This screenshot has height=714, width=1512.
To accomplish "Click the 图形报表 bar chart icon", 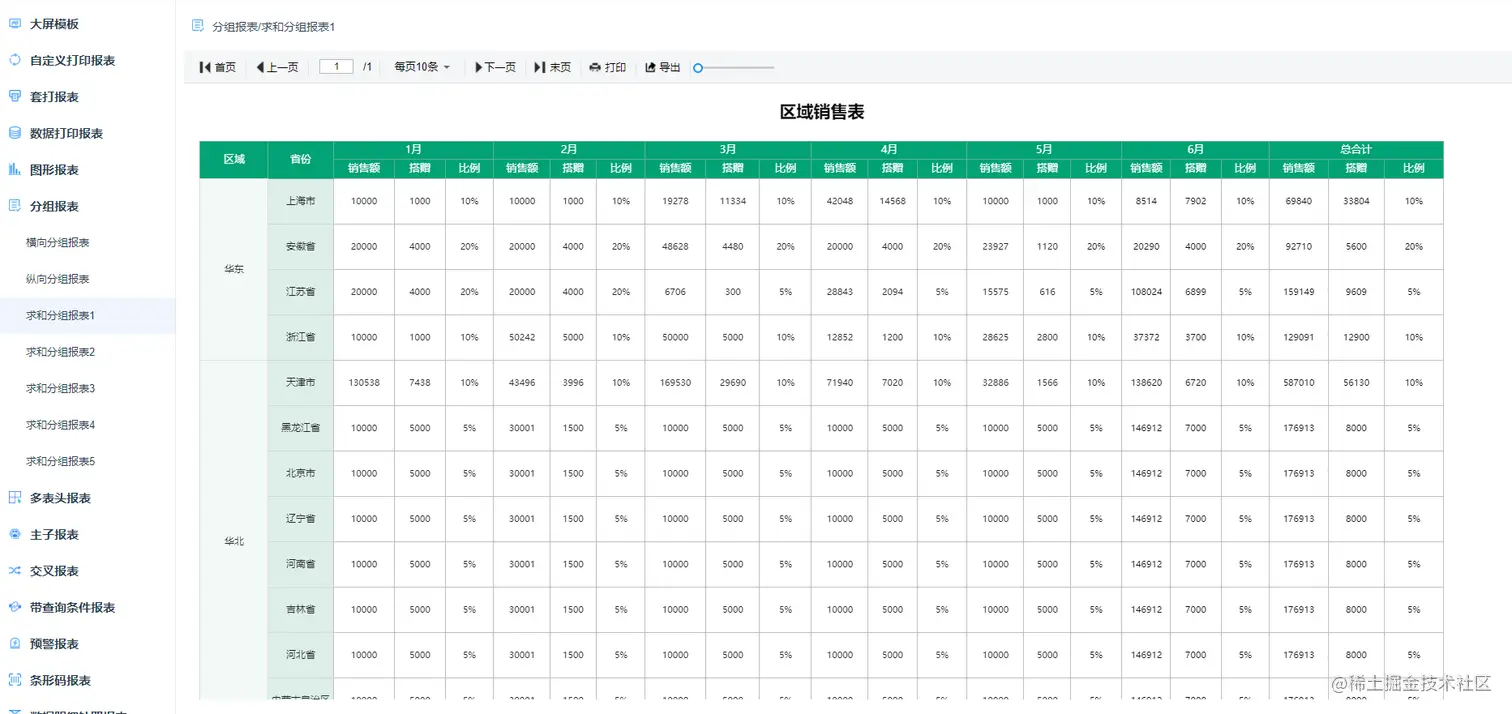I will coord(15,169).
